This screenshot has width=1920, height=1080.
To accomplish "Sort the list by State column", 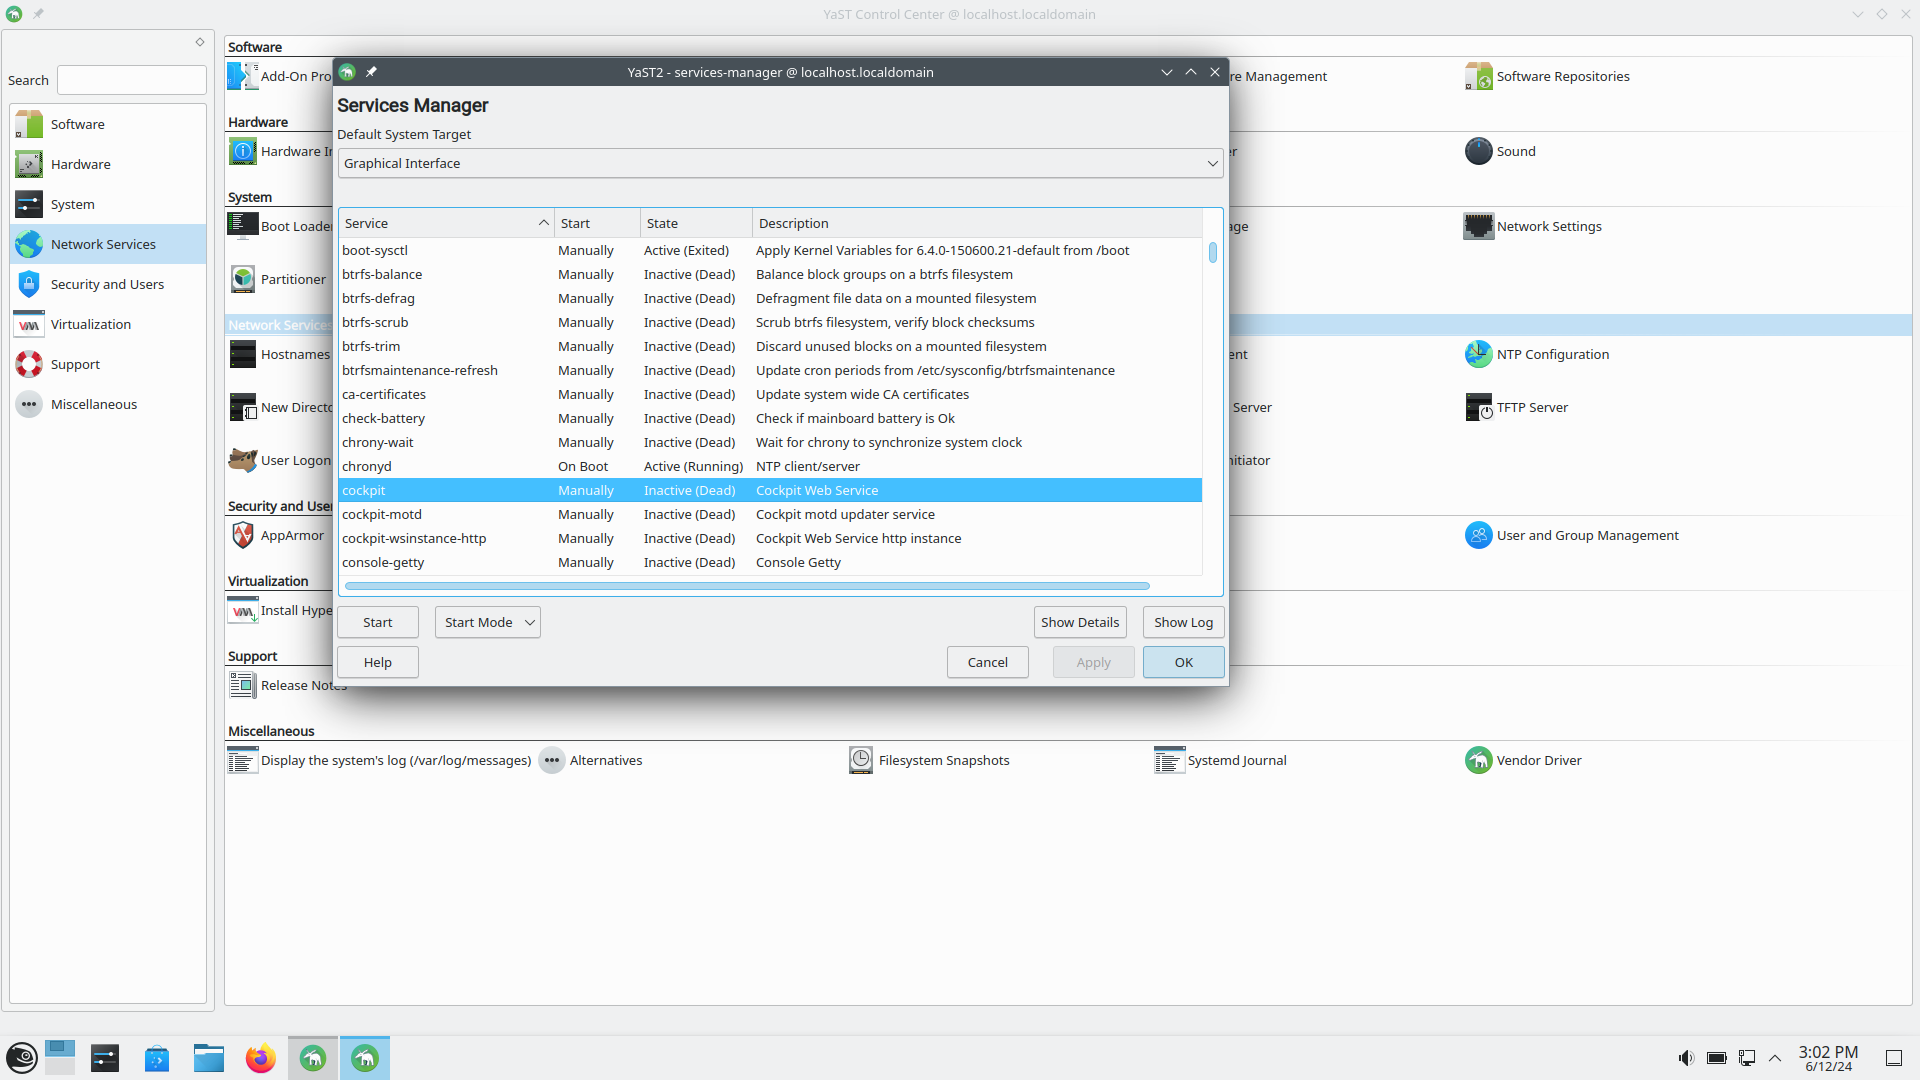I will coord(696,223).
